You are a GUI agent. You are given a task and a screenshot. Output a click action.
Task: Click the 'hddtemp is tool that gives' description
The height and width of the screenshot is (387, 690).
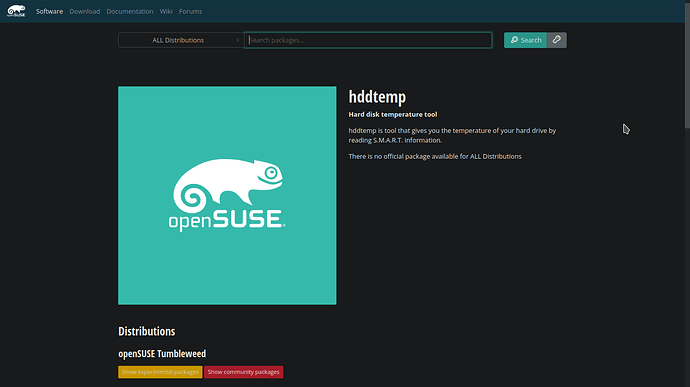[452, 135]
